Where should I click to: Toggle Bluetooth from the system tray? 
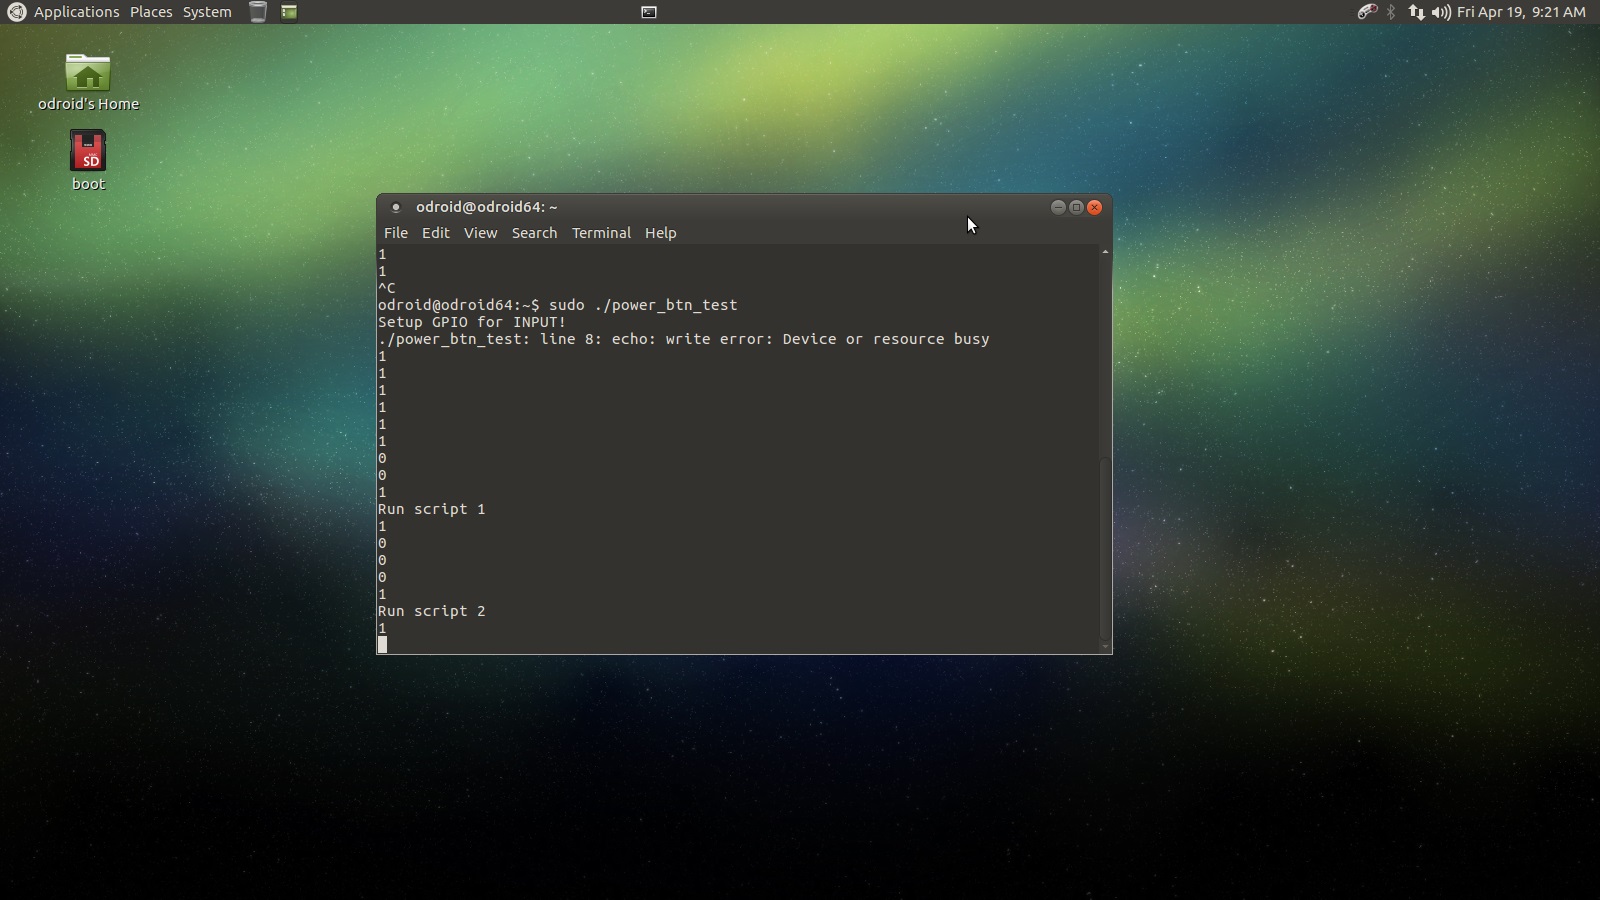tap(1393, 12)
